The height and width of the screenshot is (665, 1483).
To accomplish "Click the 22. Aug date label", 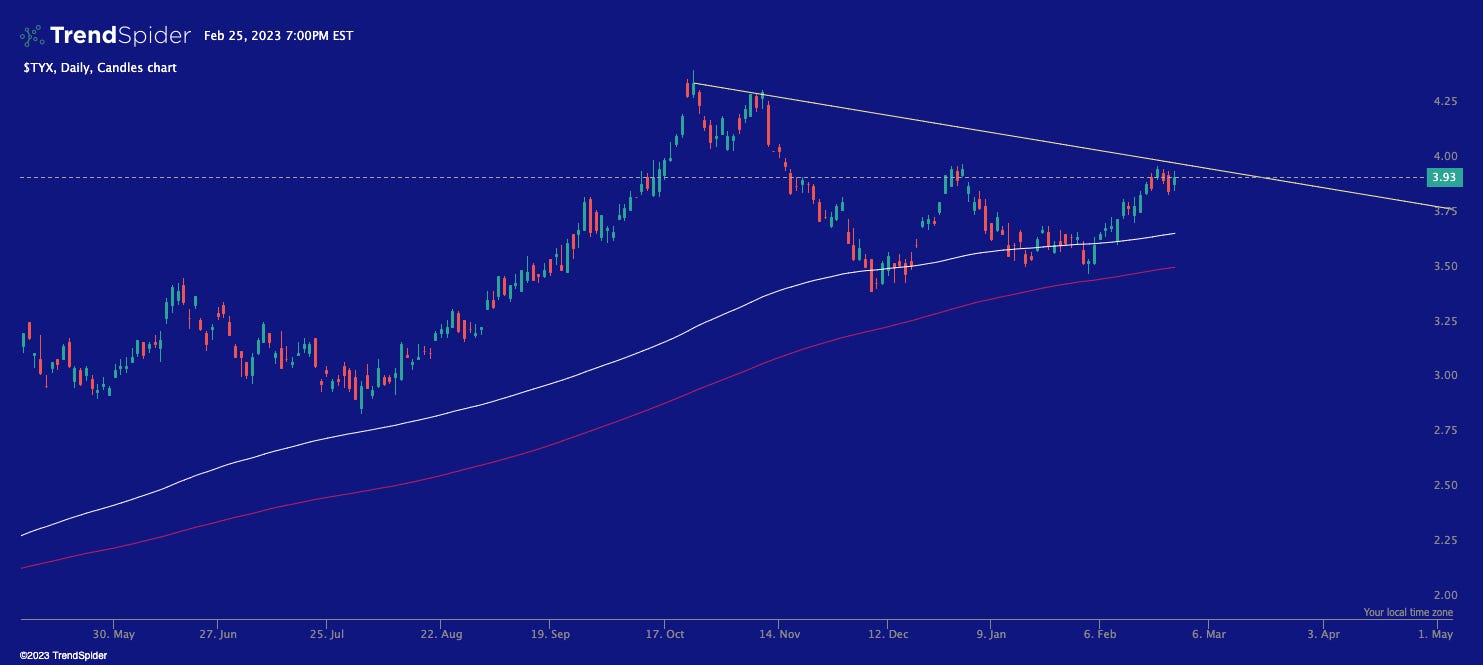I will tap(441, 634).
